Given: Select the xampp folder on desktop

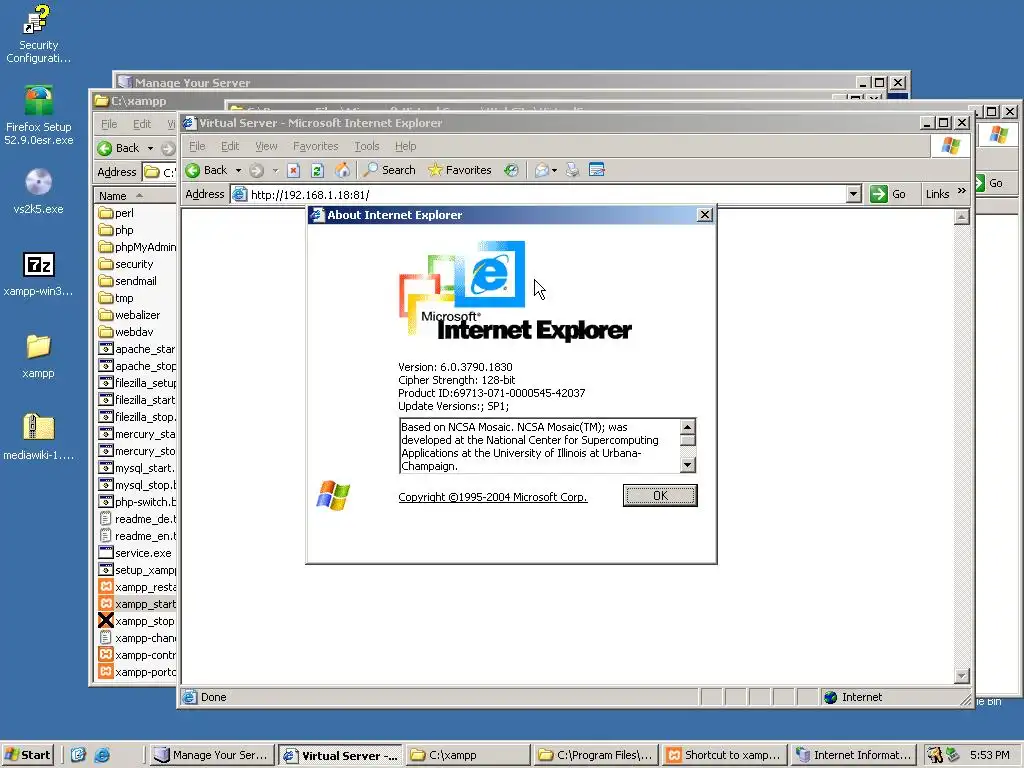Looking at the screenshot, I should pos(39,356).
